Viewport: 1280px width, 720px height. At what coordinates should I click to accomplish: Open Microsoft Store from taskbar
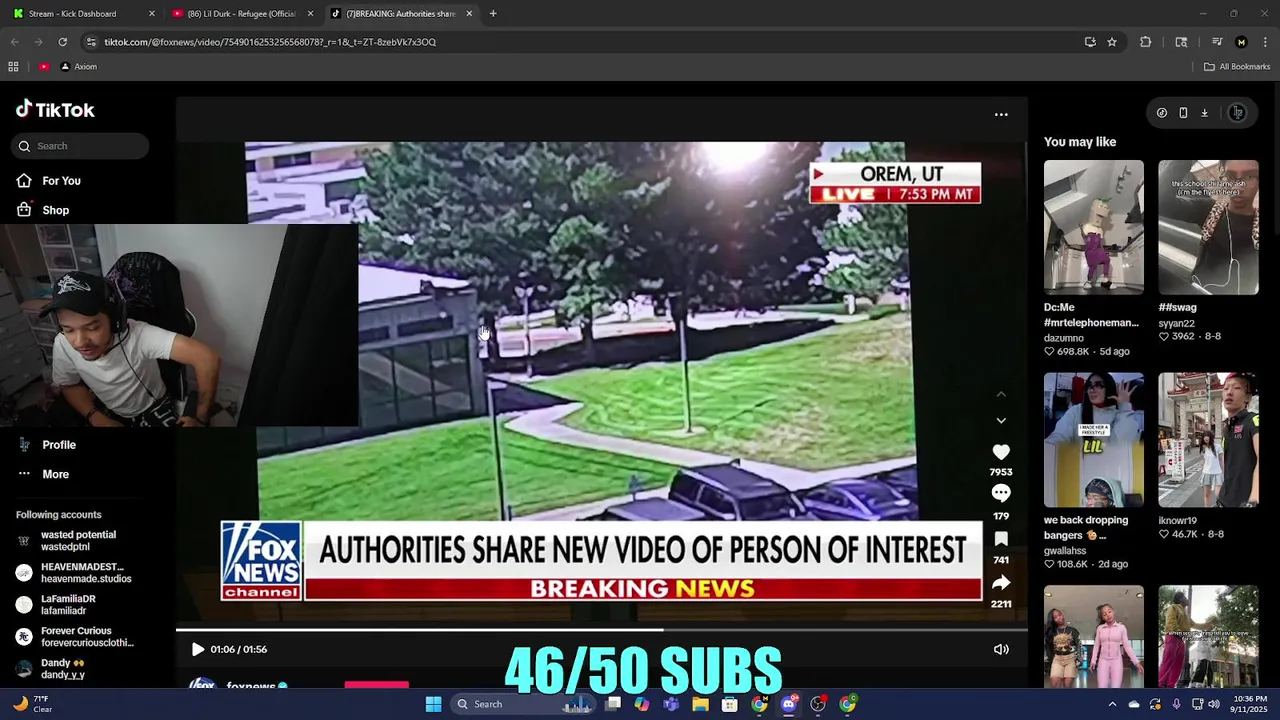click(x=730, y=704)
